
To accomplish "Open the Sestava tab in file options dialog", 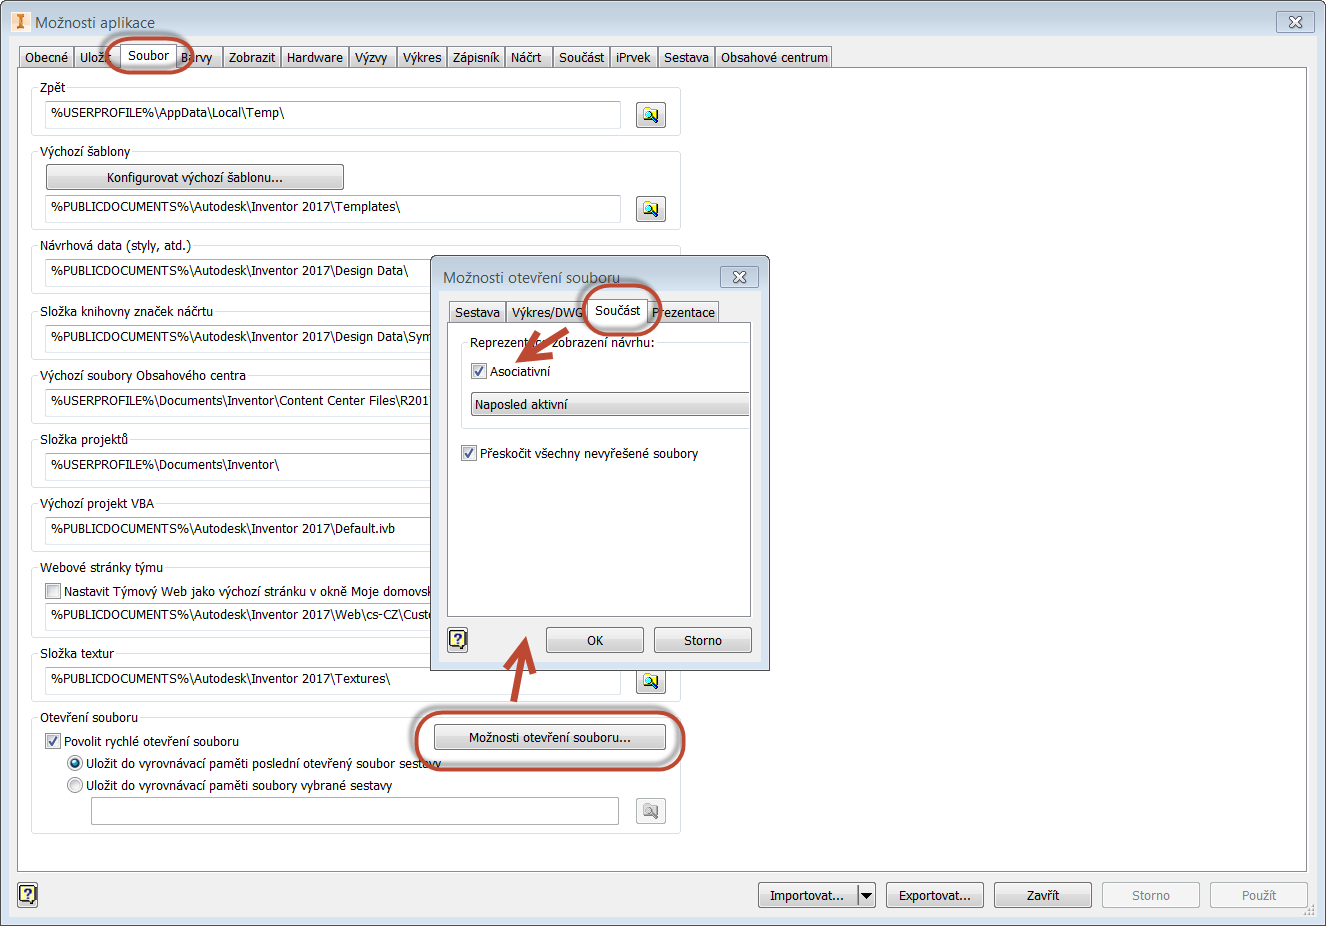I will (477, 313).
